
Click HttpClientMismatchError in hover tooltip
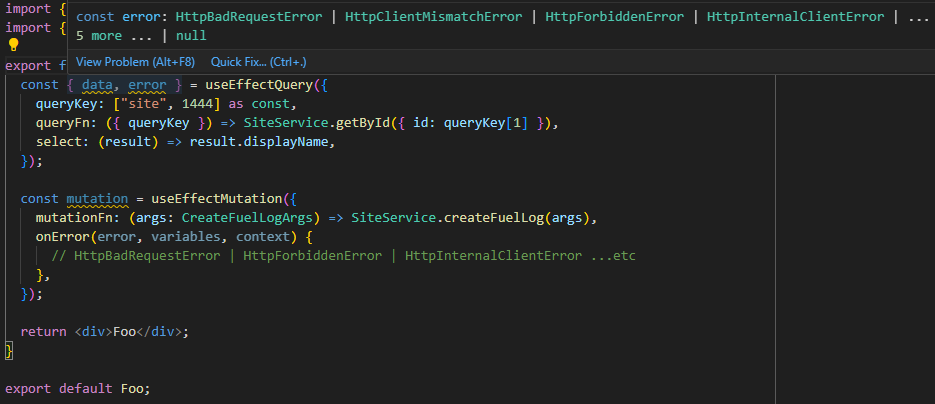(x=432, y=17)
